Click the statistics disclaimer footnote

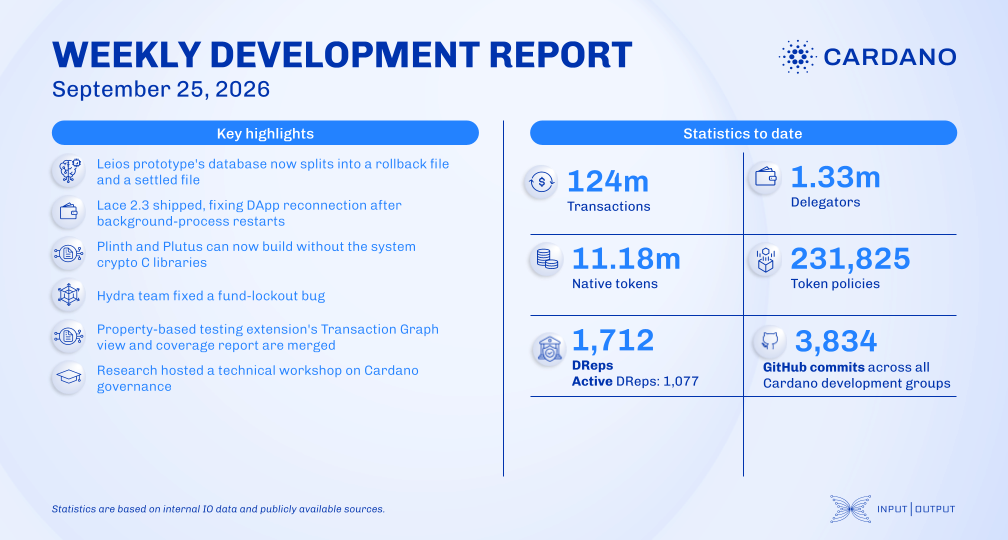(219, 509)
